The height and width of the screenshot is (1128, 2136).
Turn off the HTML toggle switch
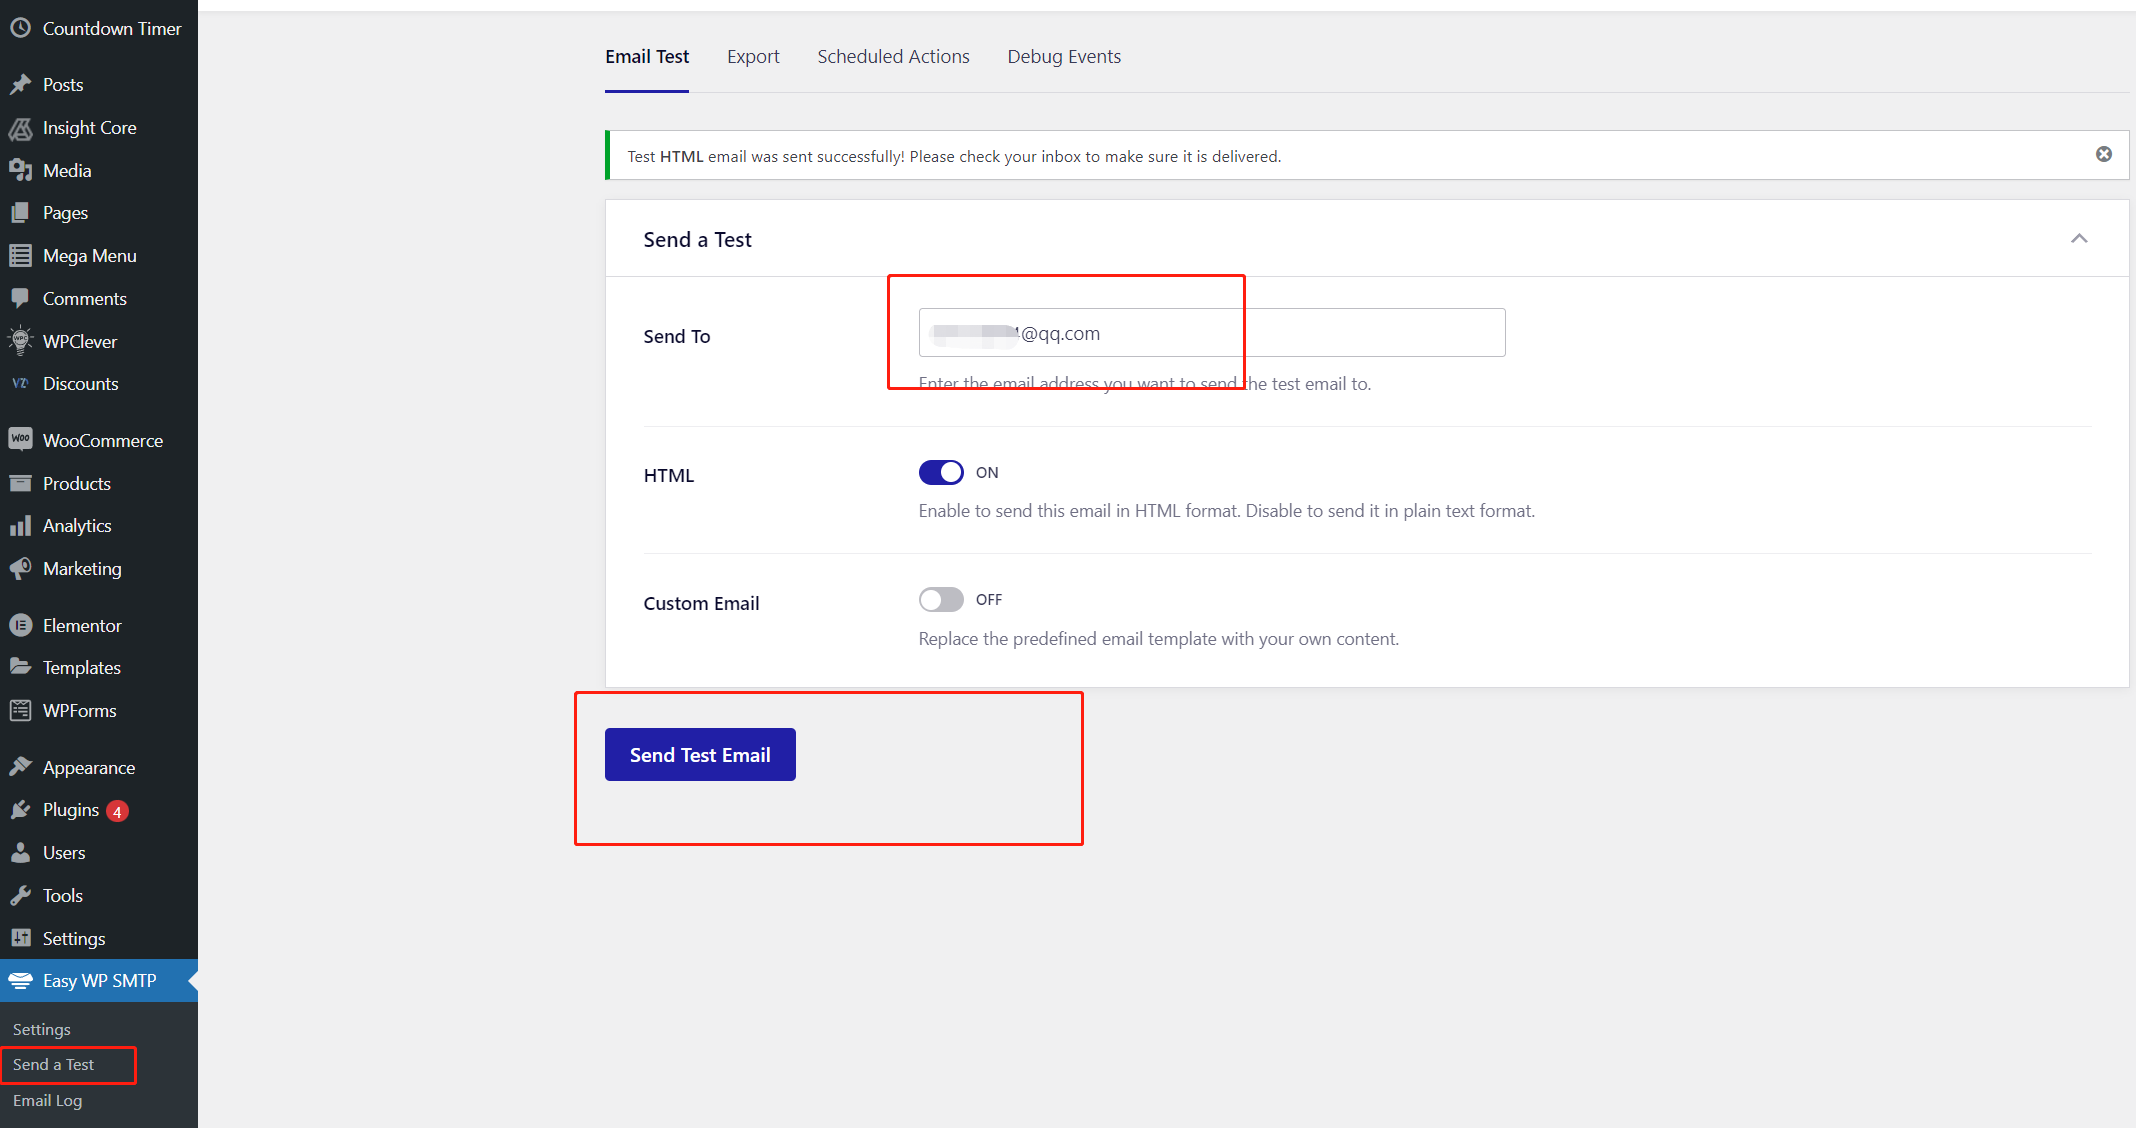click(941, 472)
